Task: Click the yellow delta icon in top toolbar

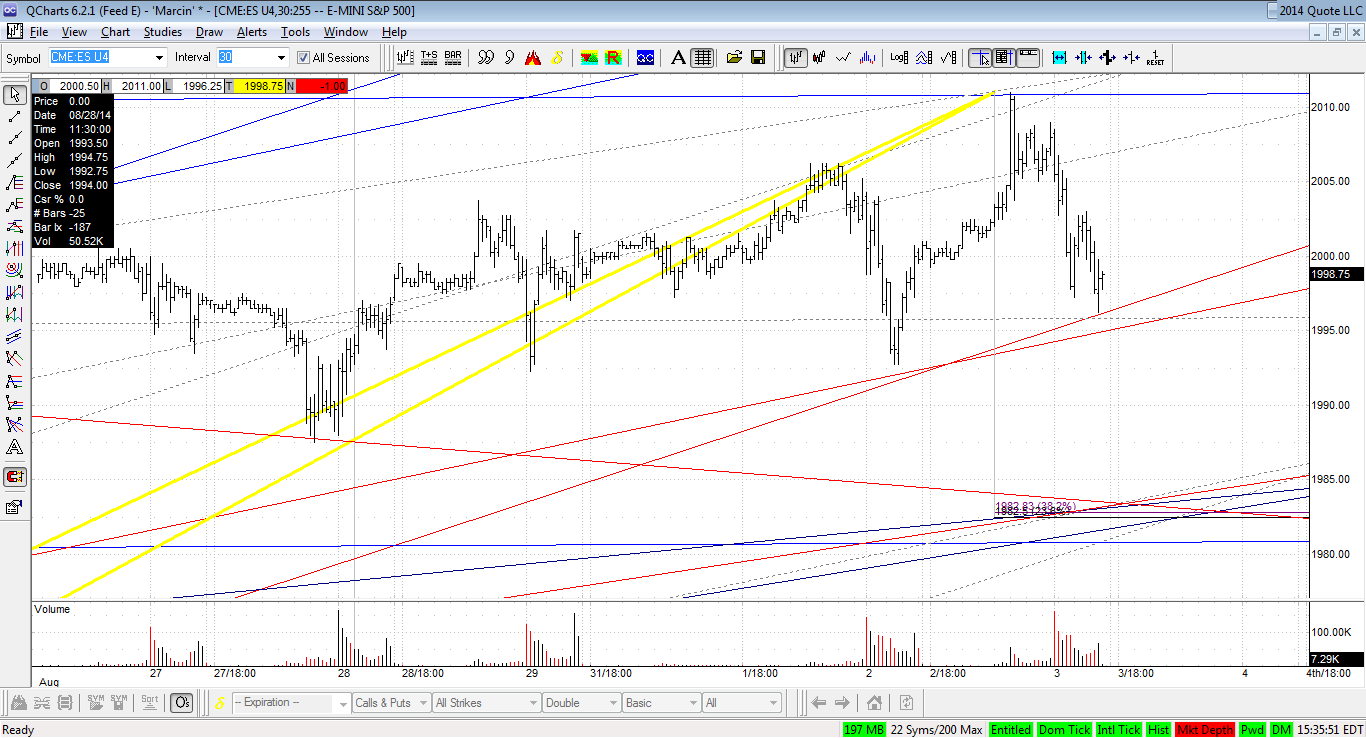Action: [x=557, y=58]
